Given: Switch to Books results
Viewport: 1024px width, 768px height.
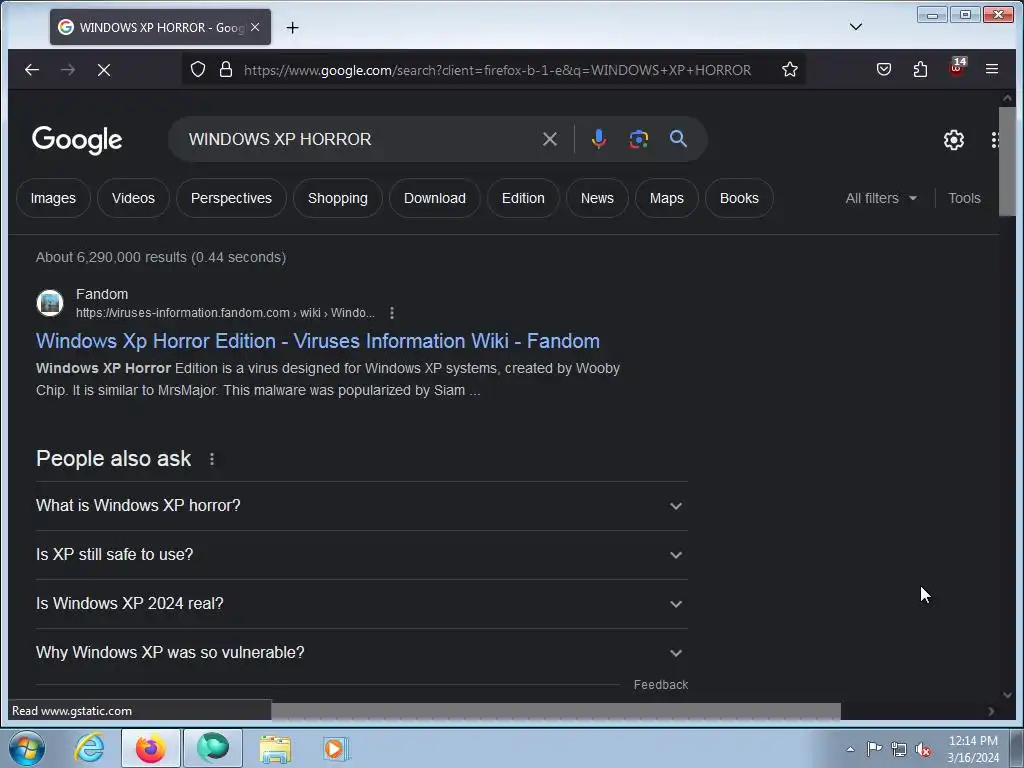Looking at the screenshot, I should (x=739, y=198).
